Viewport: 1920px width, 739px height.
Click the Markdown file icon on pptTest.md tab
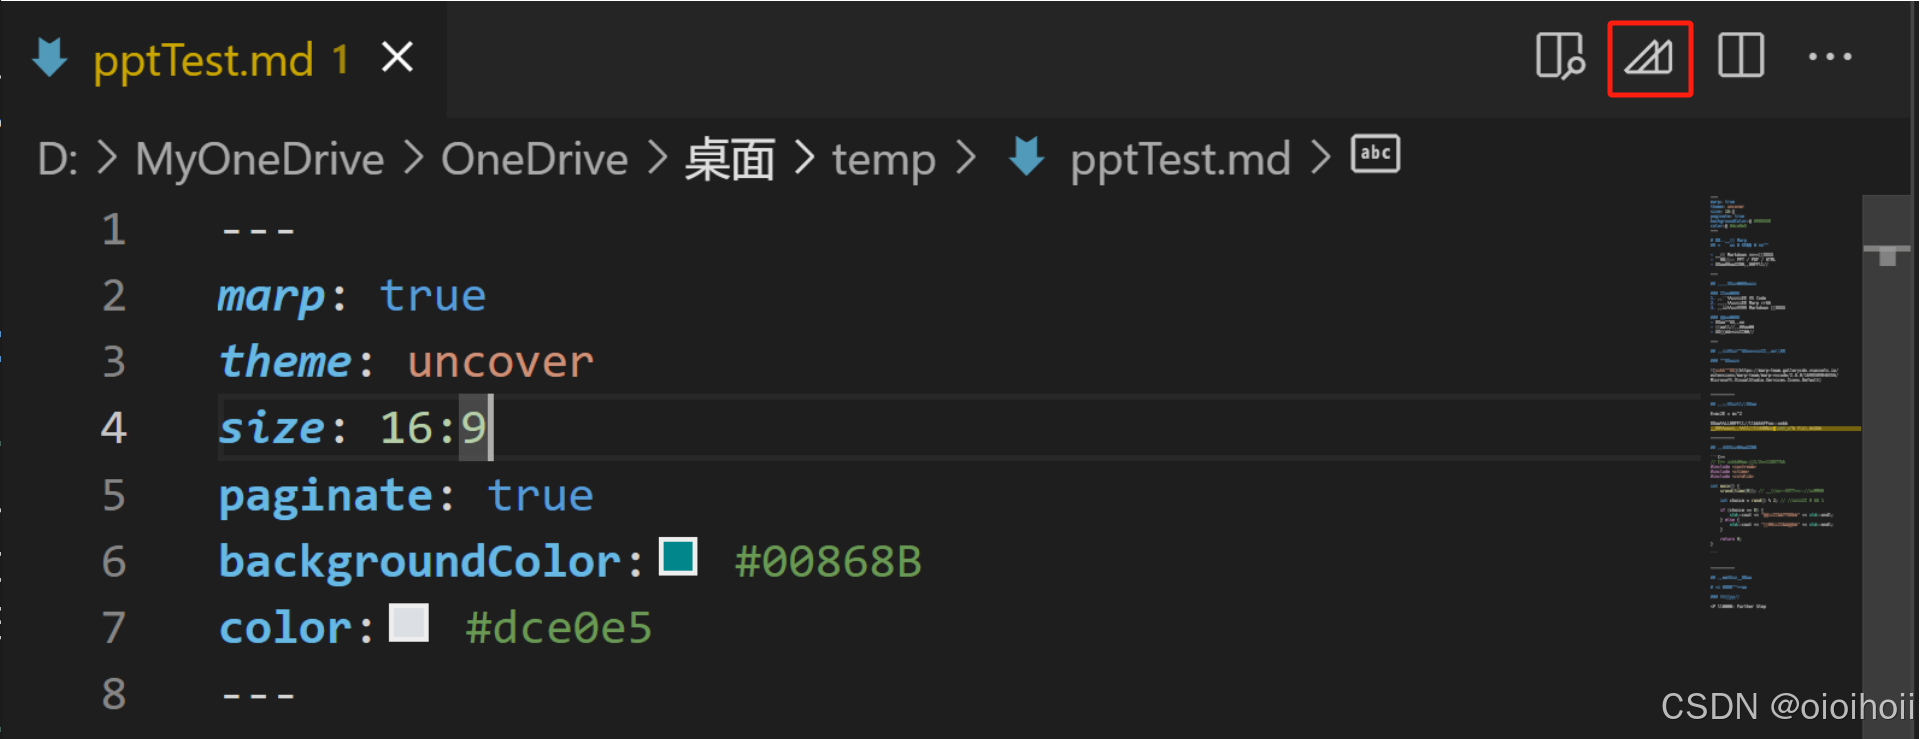49,57
